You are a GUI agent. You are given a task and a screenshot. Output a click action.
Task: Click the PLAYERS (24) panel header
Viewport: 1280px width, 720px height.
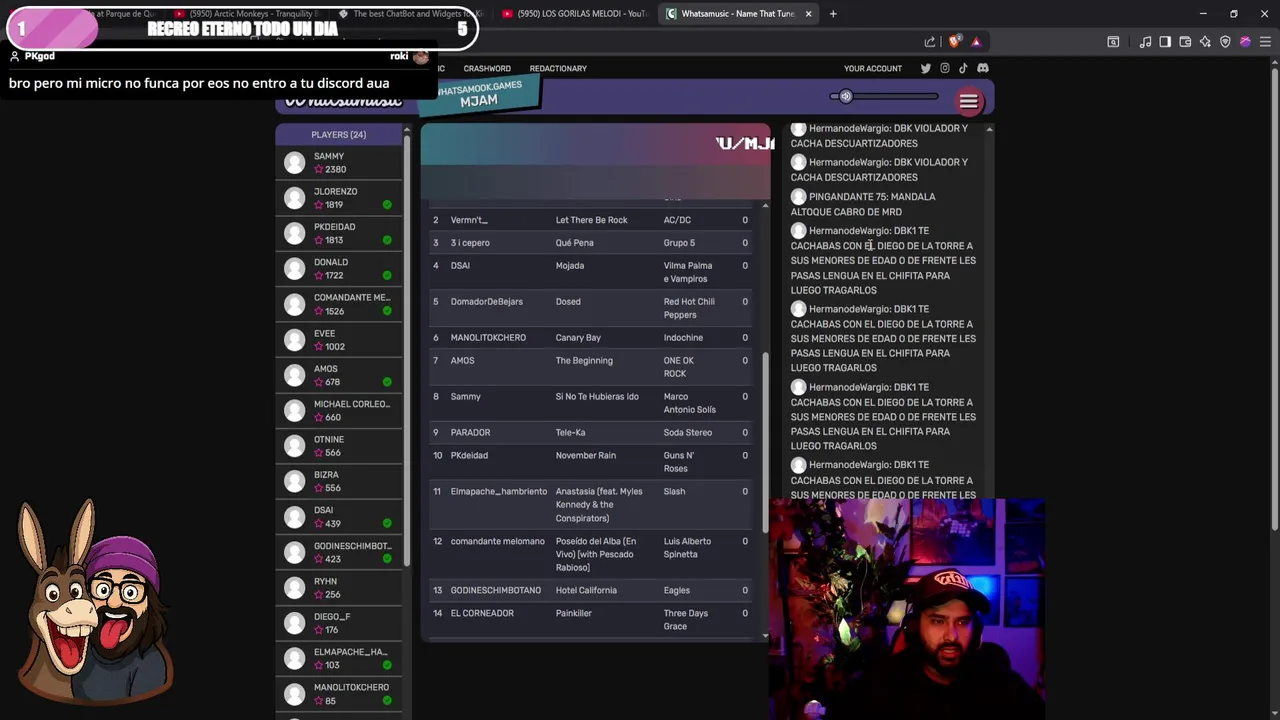pos(338,134)
